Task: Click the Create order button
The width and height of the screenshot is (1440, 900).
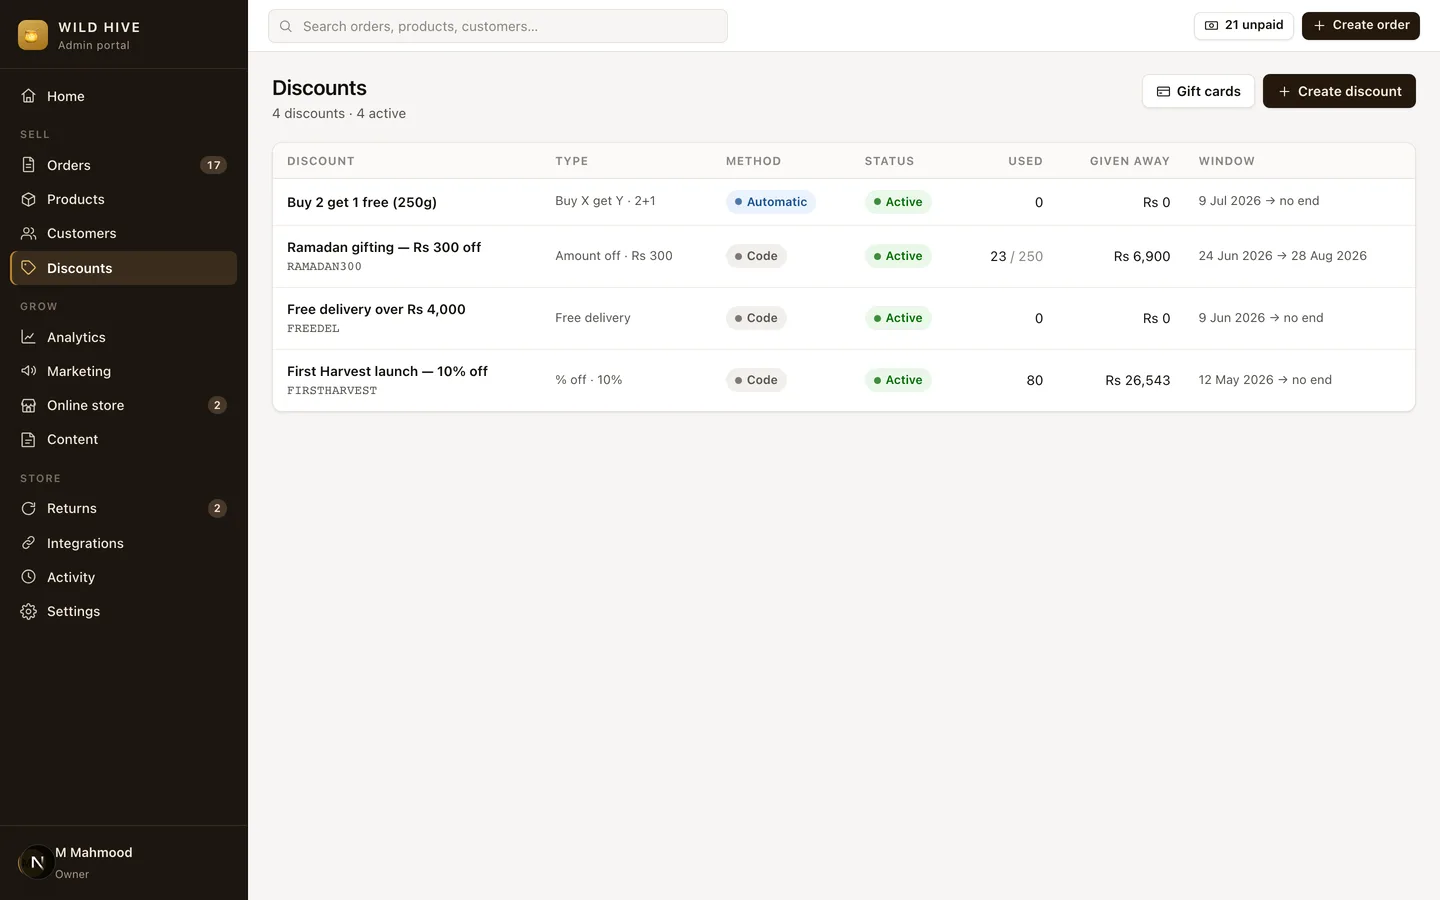Action: coord(1361,25)
